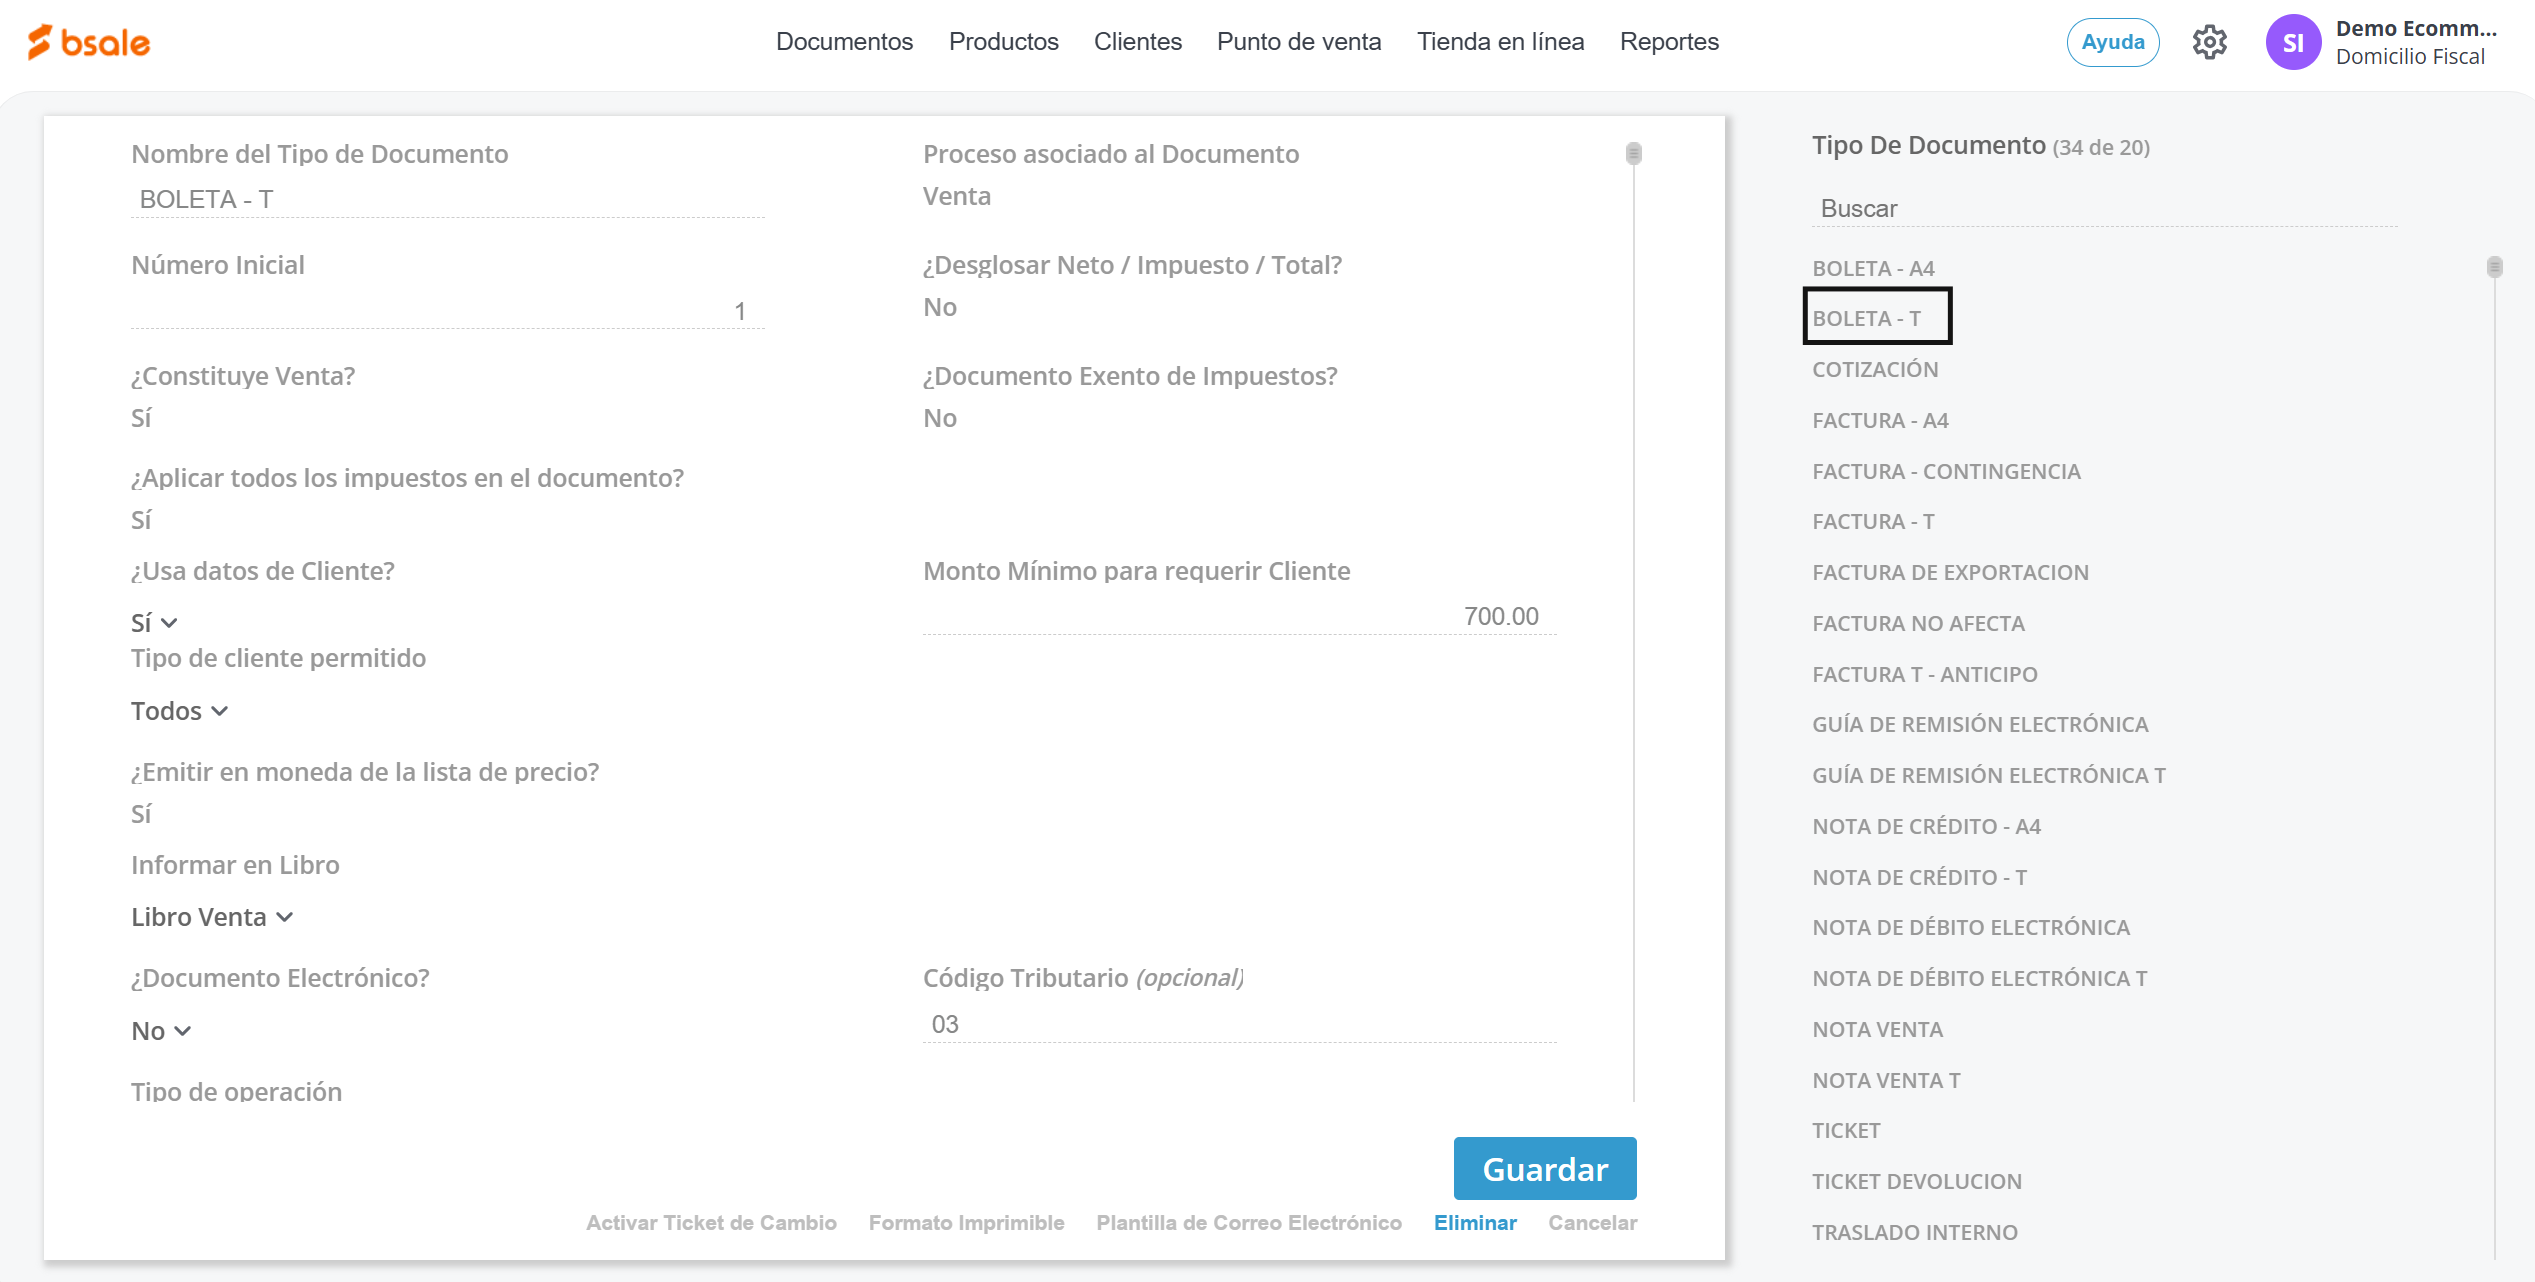Open the Ayuda help button
Screen dimensions: 2535x1282
click(x=2112, y=42)
